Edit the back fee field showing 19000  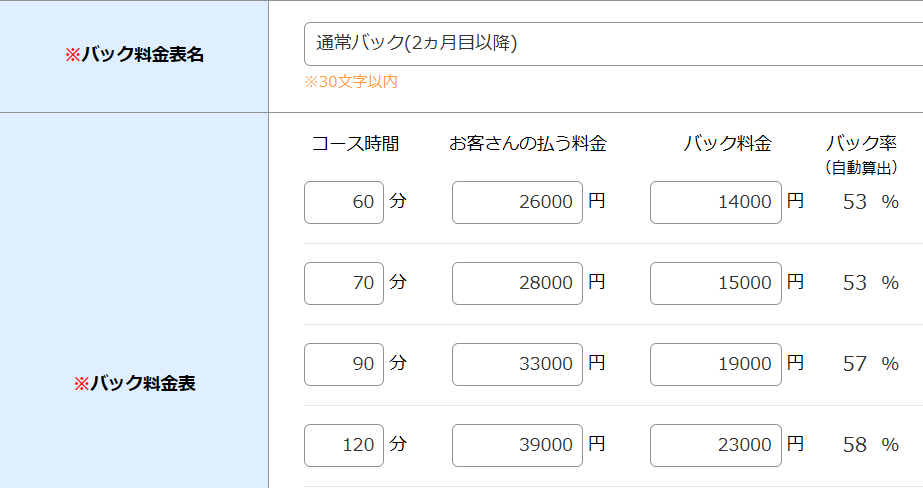(716, 364)
